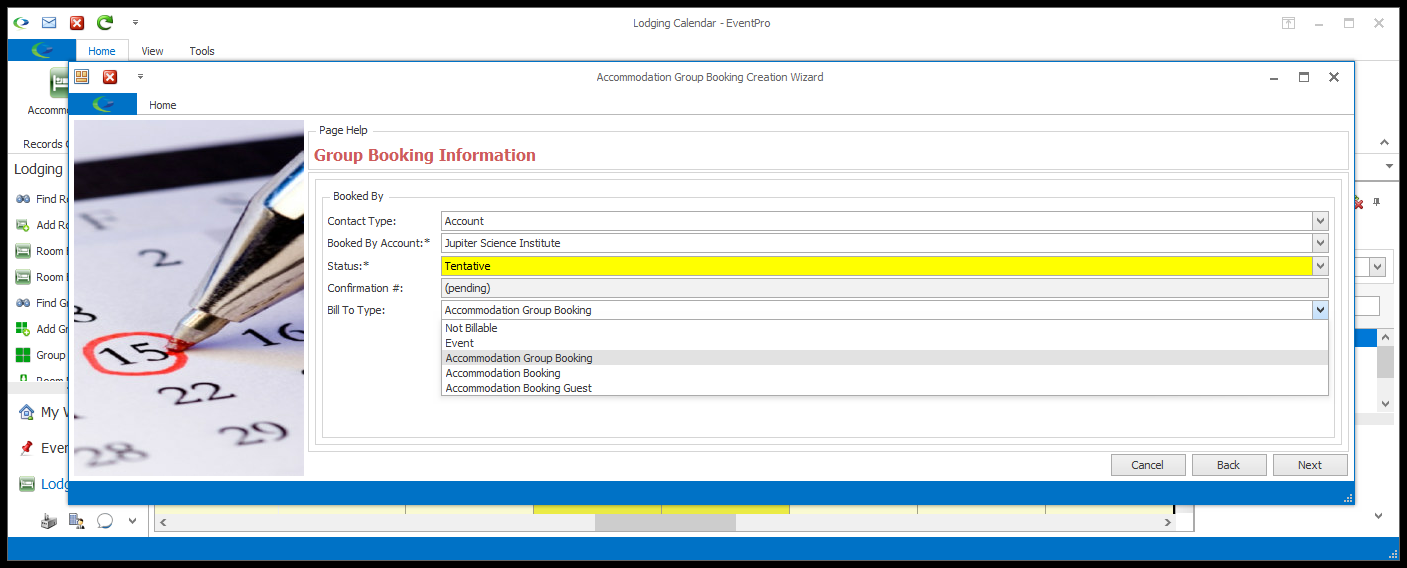
Task: Click the Lodg bed icon in navigation
Action: pyautogui.click(x=27, y=484)
